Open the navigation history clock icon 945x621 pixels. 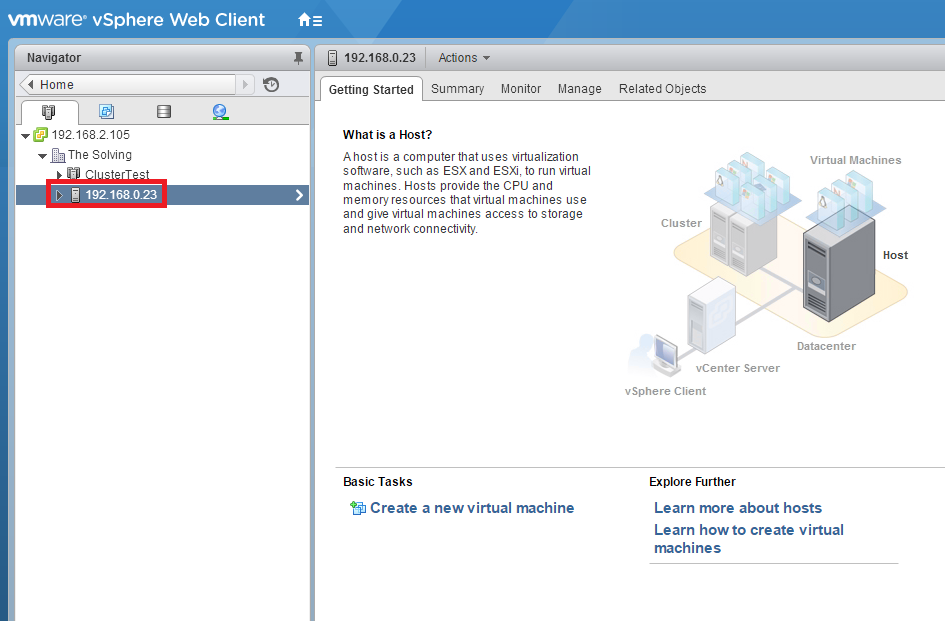[271, 84]
